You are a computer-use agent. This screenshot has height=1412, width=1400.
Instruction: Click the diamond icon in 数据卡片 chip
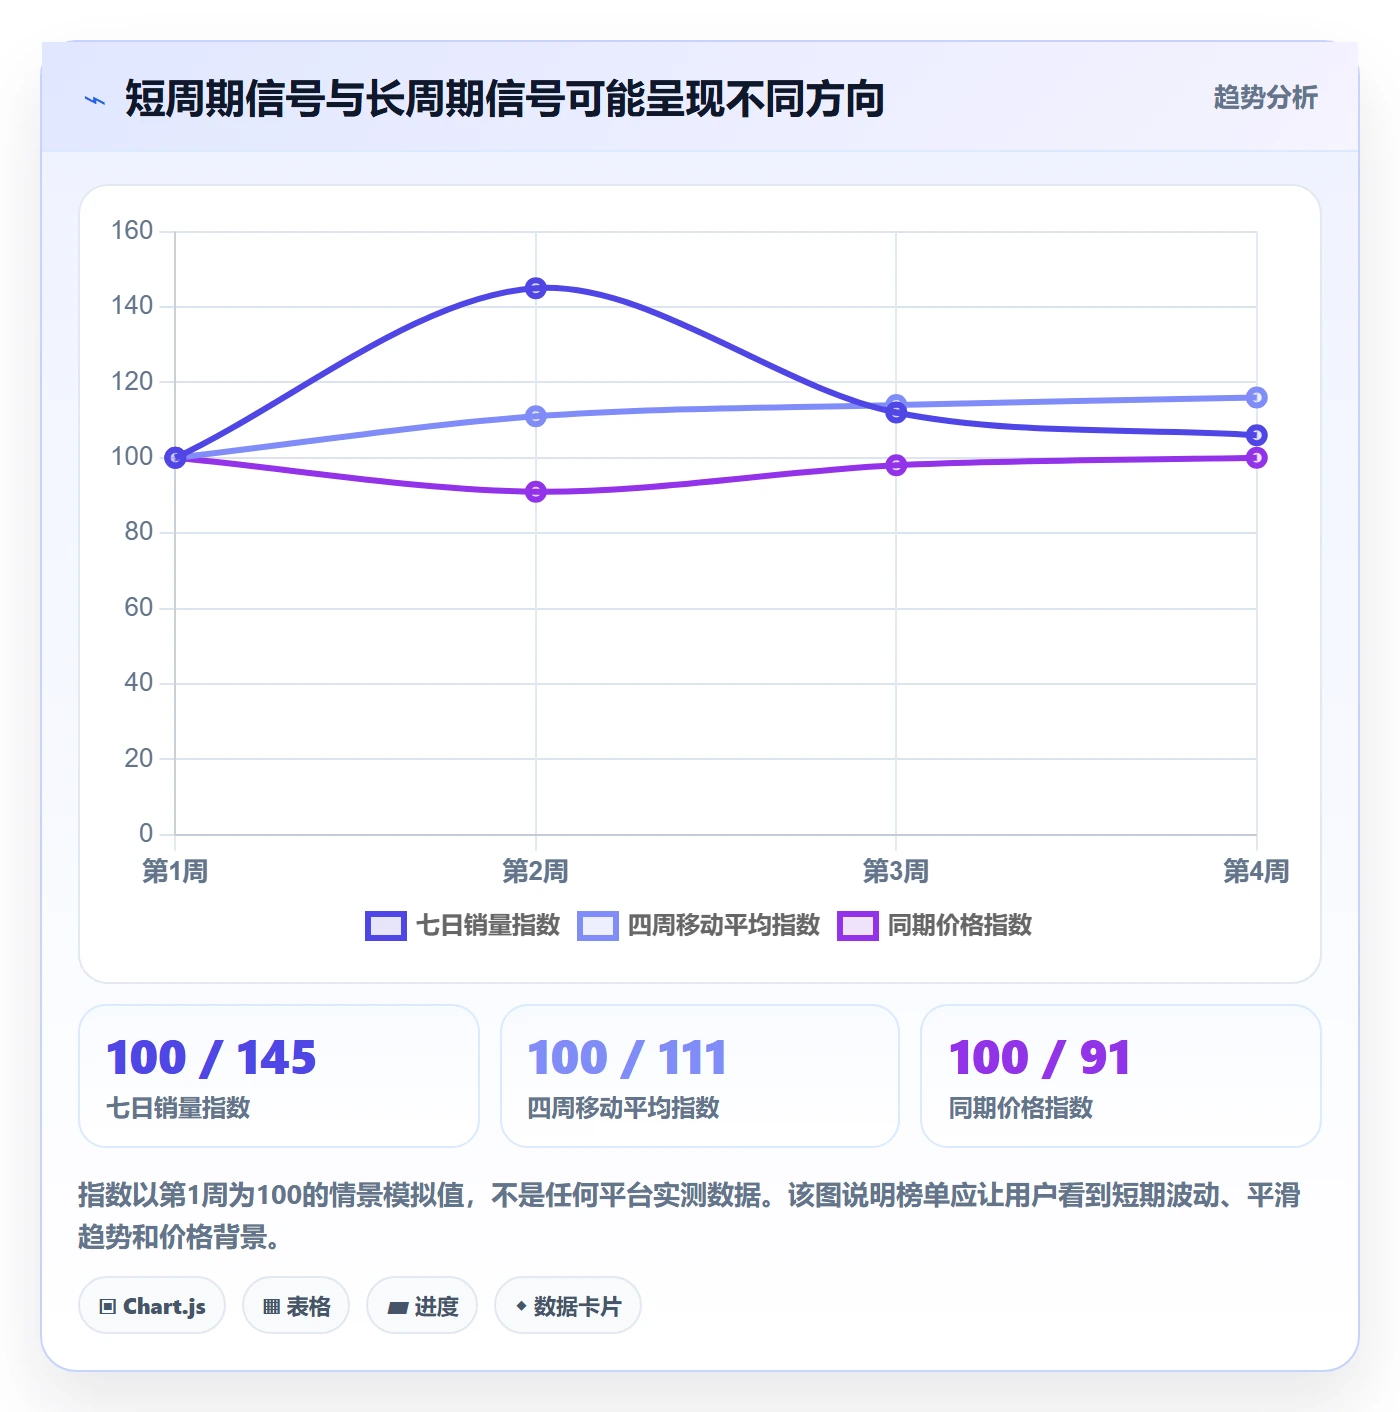pyautogui.click(x=521, y=1306)
